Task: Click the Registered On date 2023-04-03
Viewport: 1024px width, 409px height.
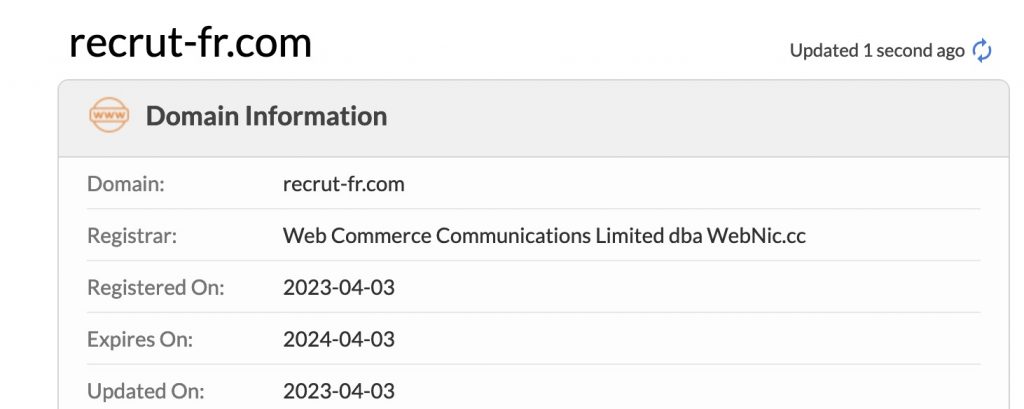Action: [x=339, y=287]
